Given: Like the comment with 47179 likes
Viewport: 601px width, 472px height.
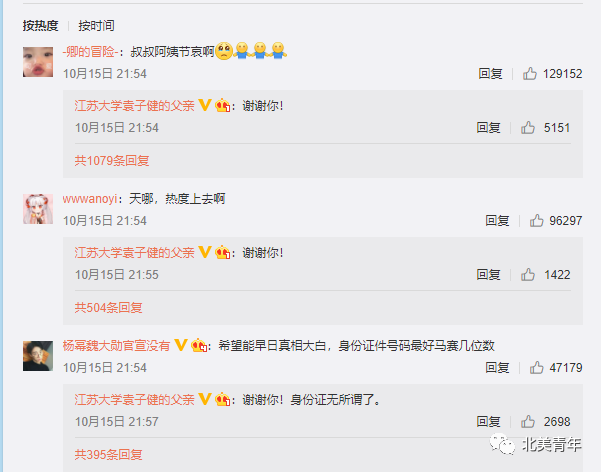Looking at the screenshot, I should pyautogui.click(x=537, y=367).
